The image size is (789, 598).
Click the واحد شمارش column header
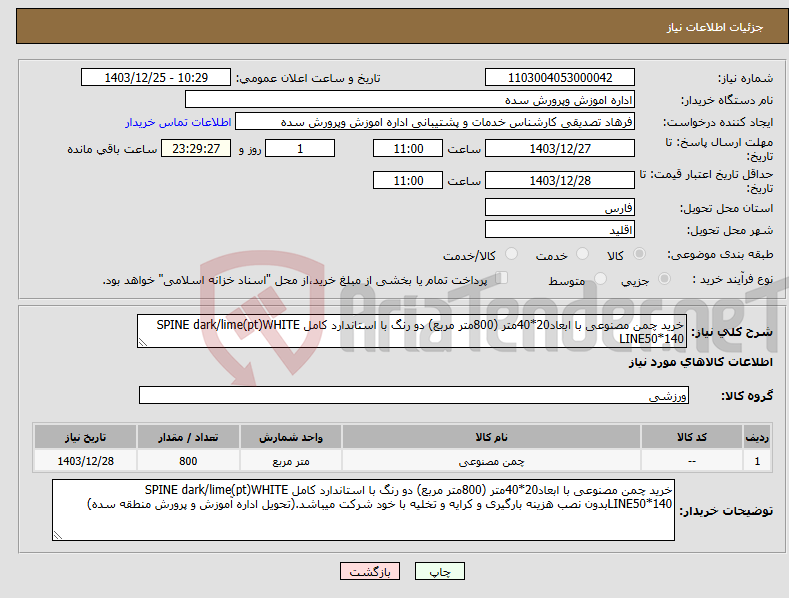point(291,437)
